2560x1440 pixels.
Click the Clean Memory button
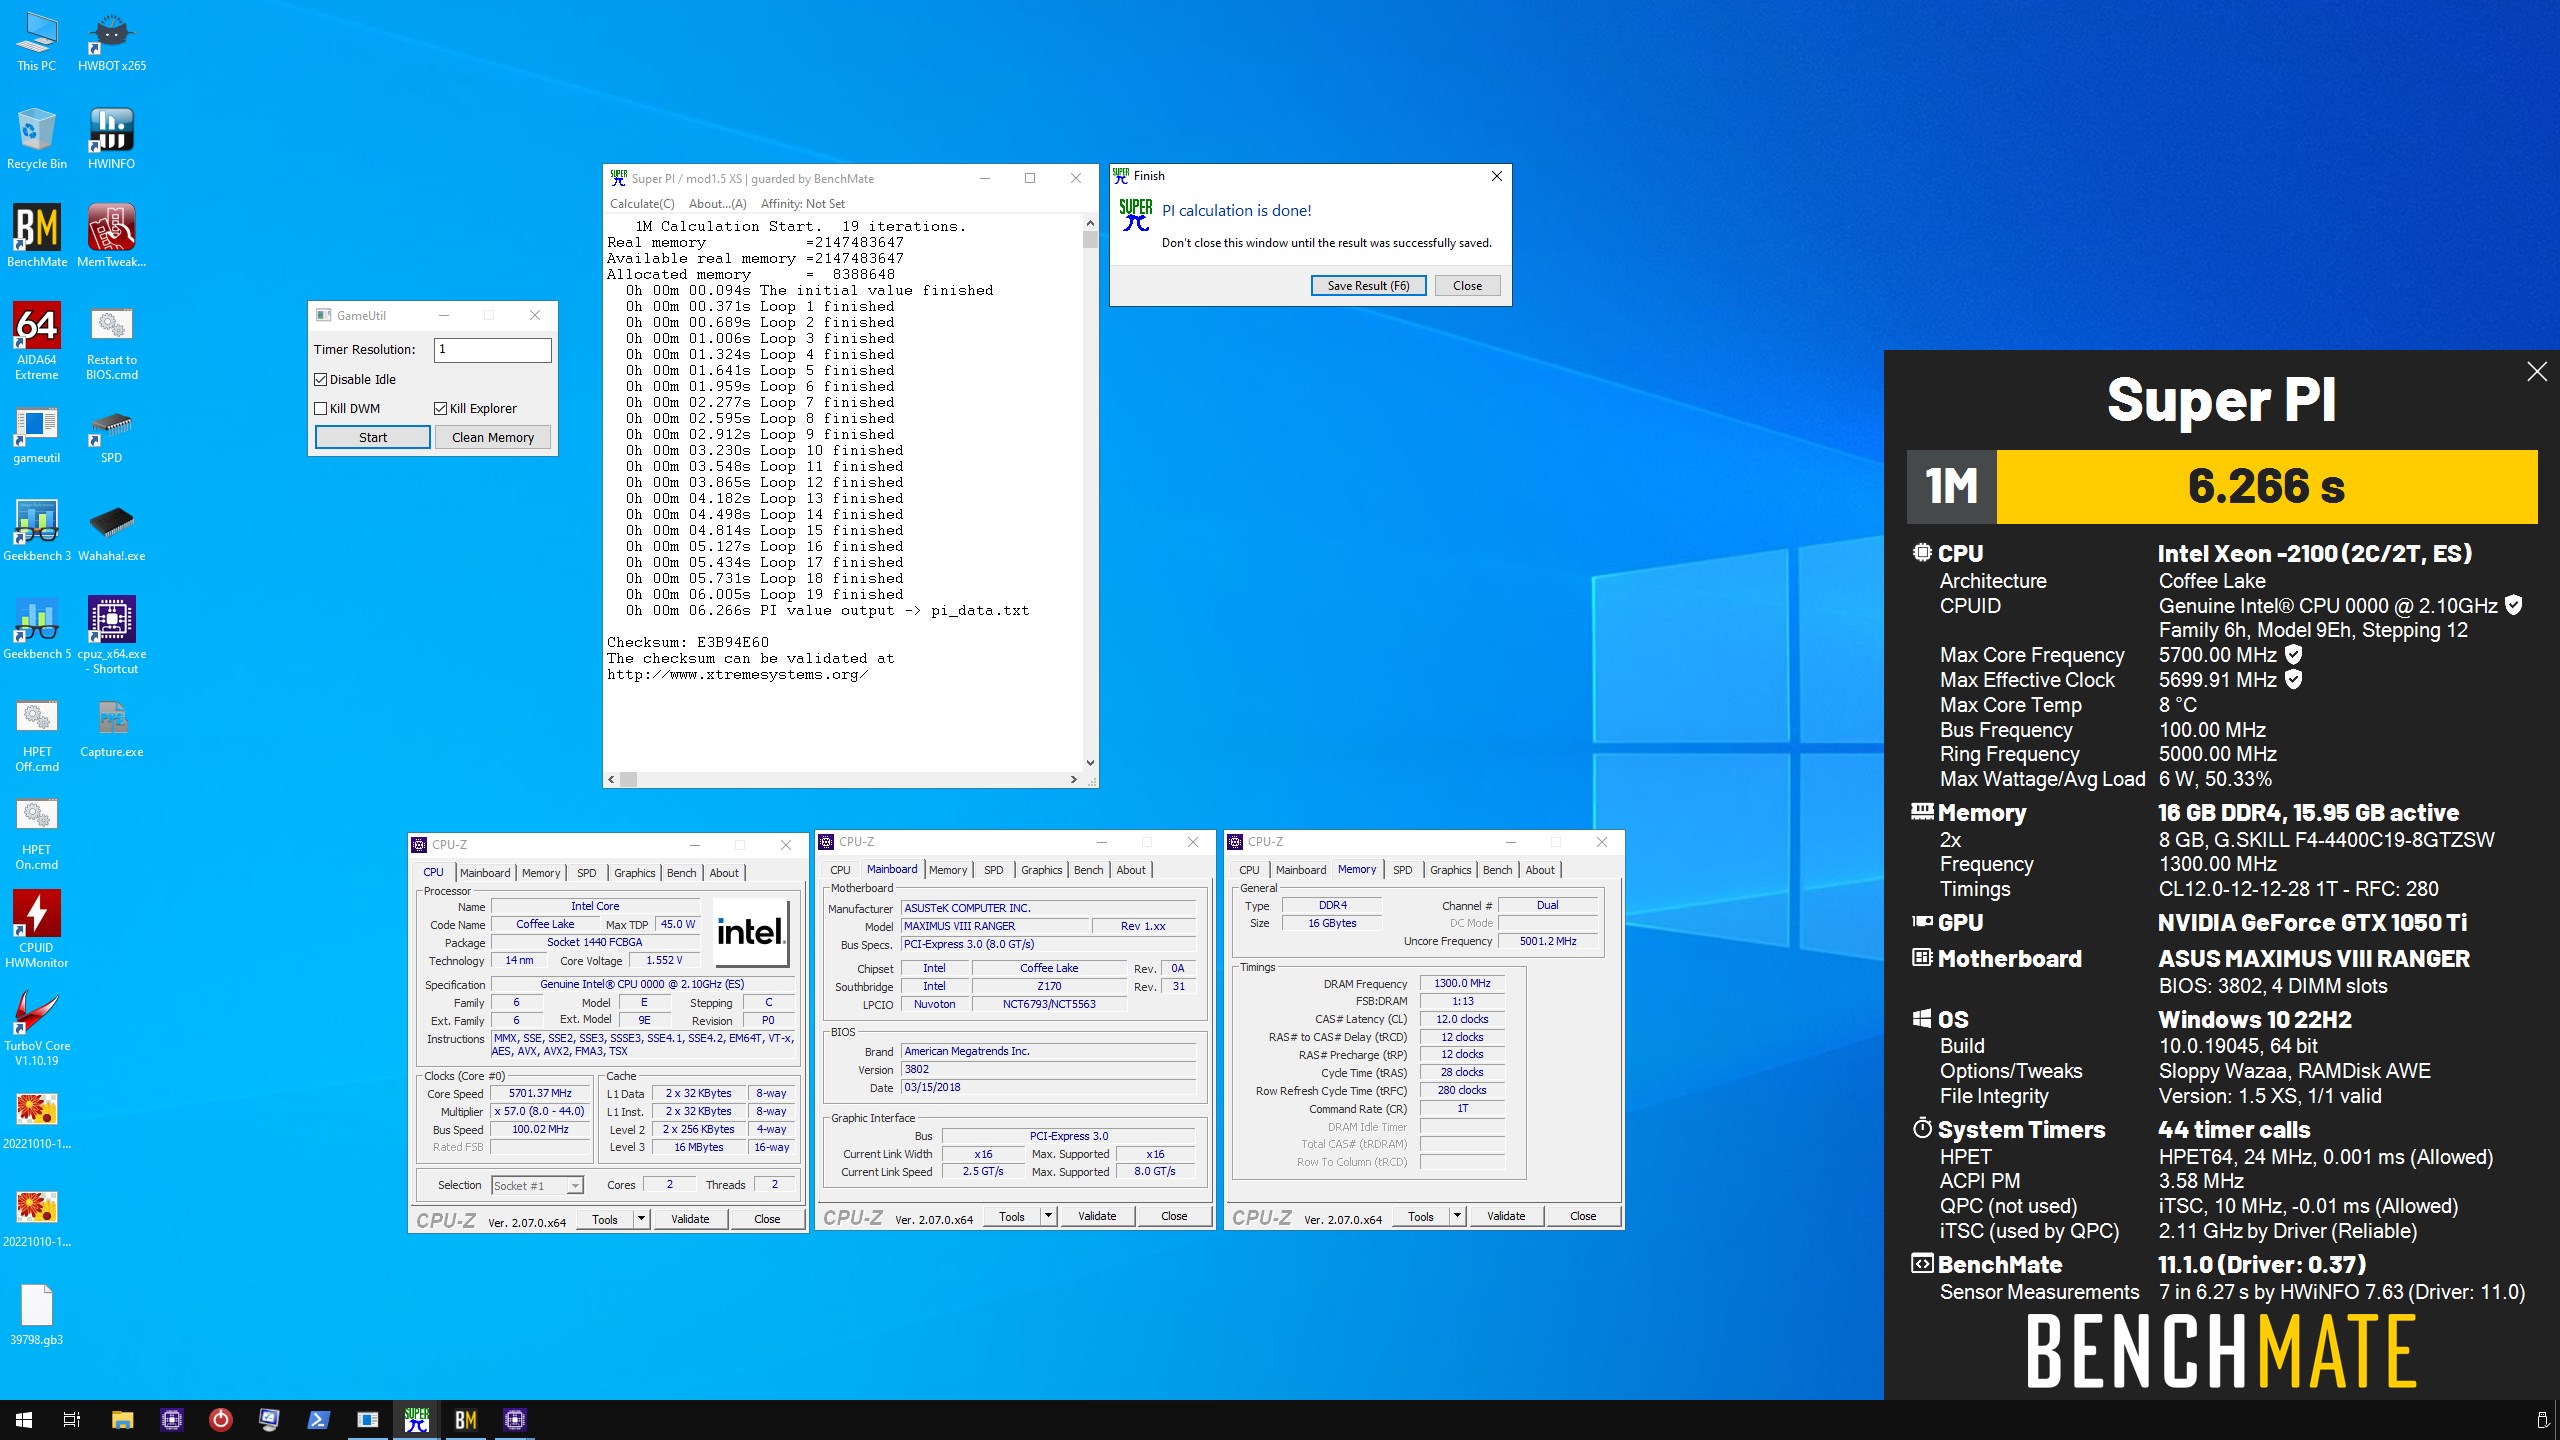[x=493, y=438]
